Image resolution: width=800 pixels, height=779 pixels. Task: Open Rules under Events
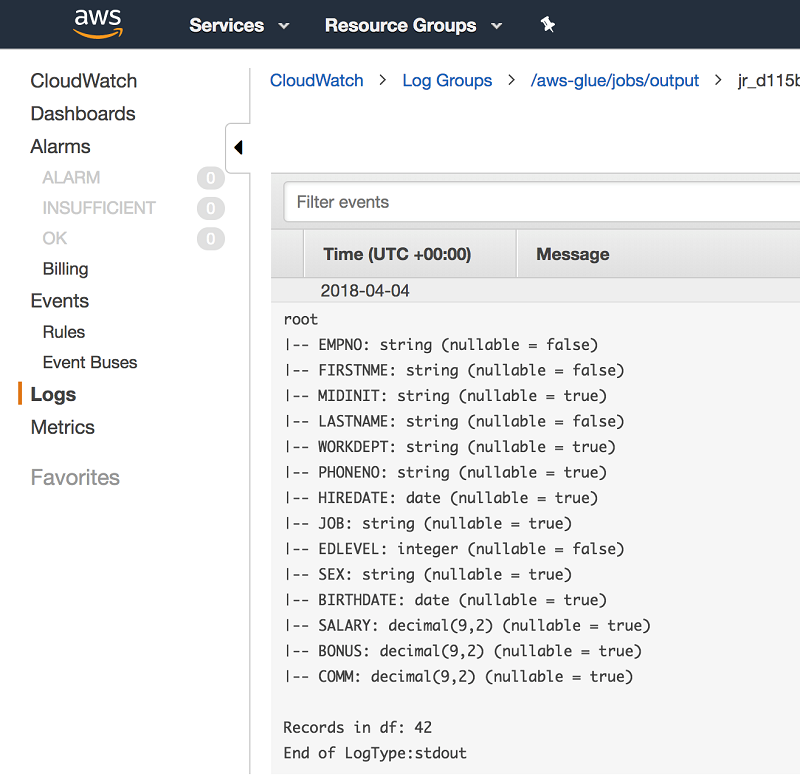(64, 332)
